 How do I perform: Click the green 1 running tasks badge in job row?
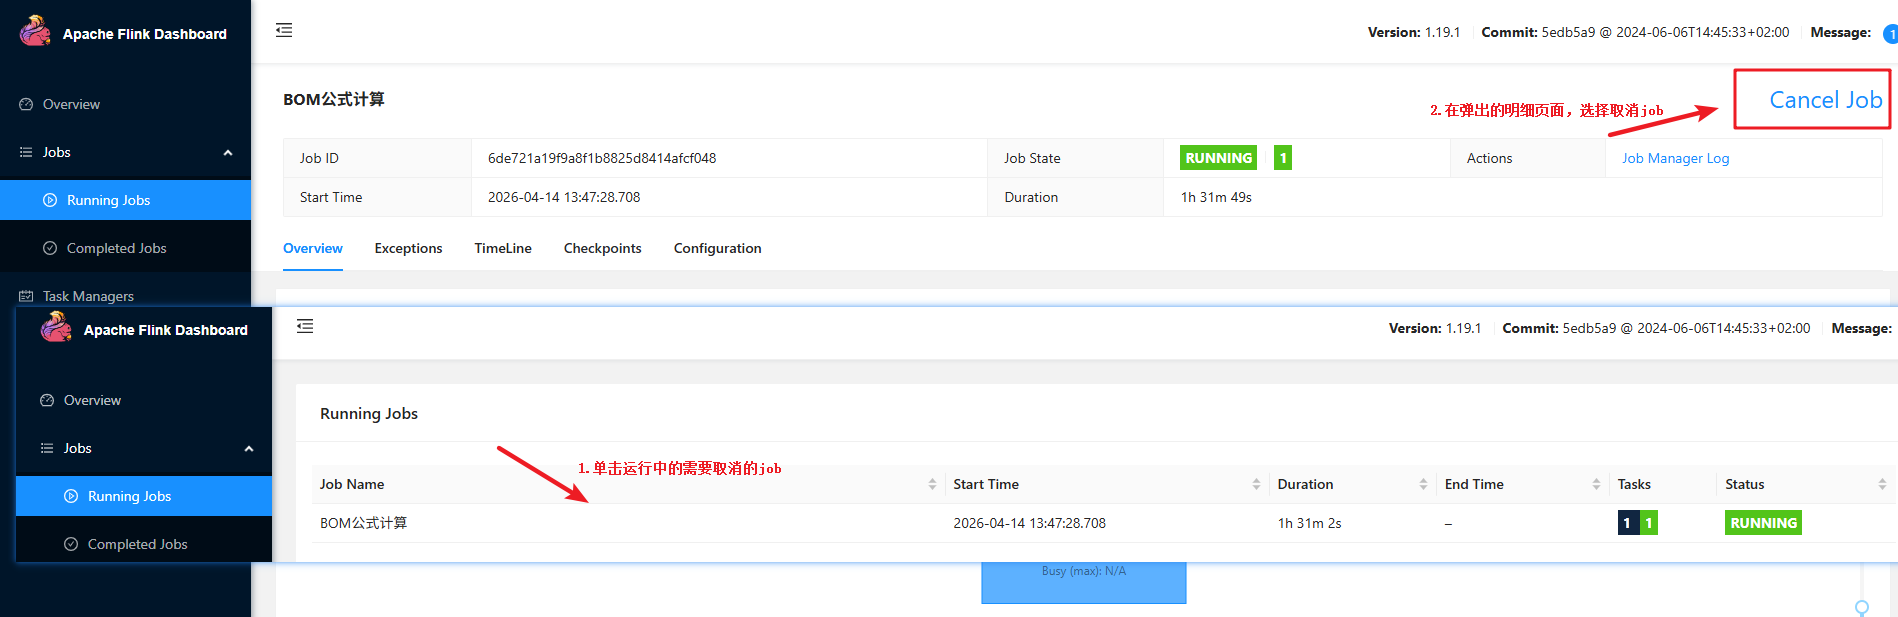tap(1649, 523)
